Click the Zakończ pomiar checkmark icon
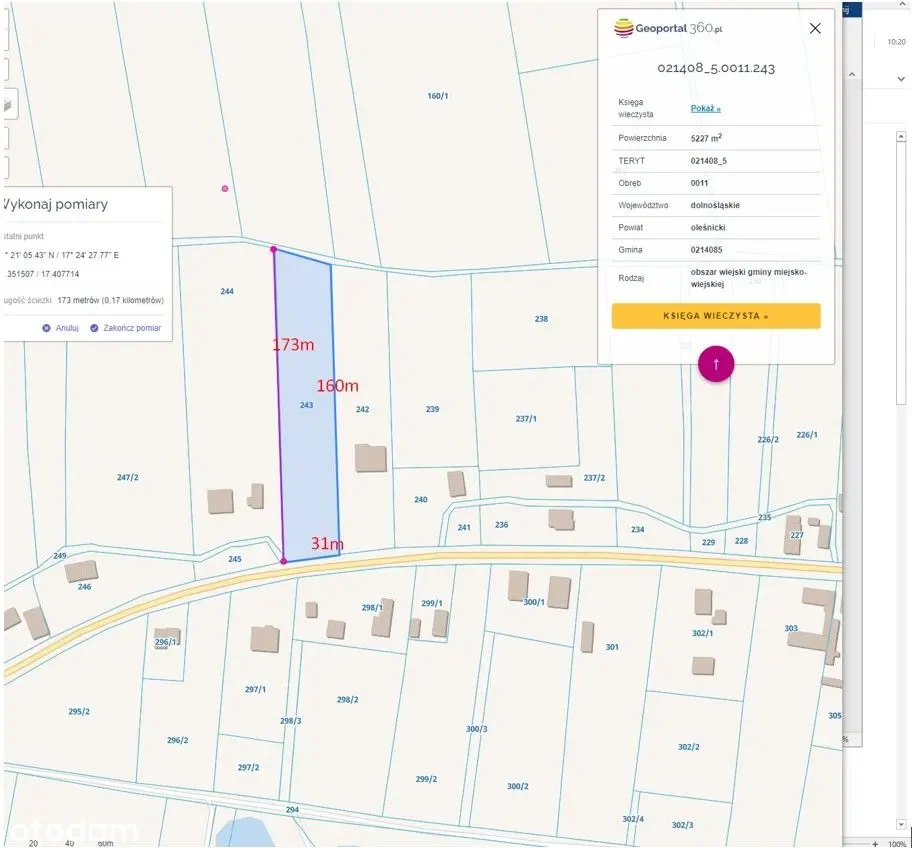 94,328
